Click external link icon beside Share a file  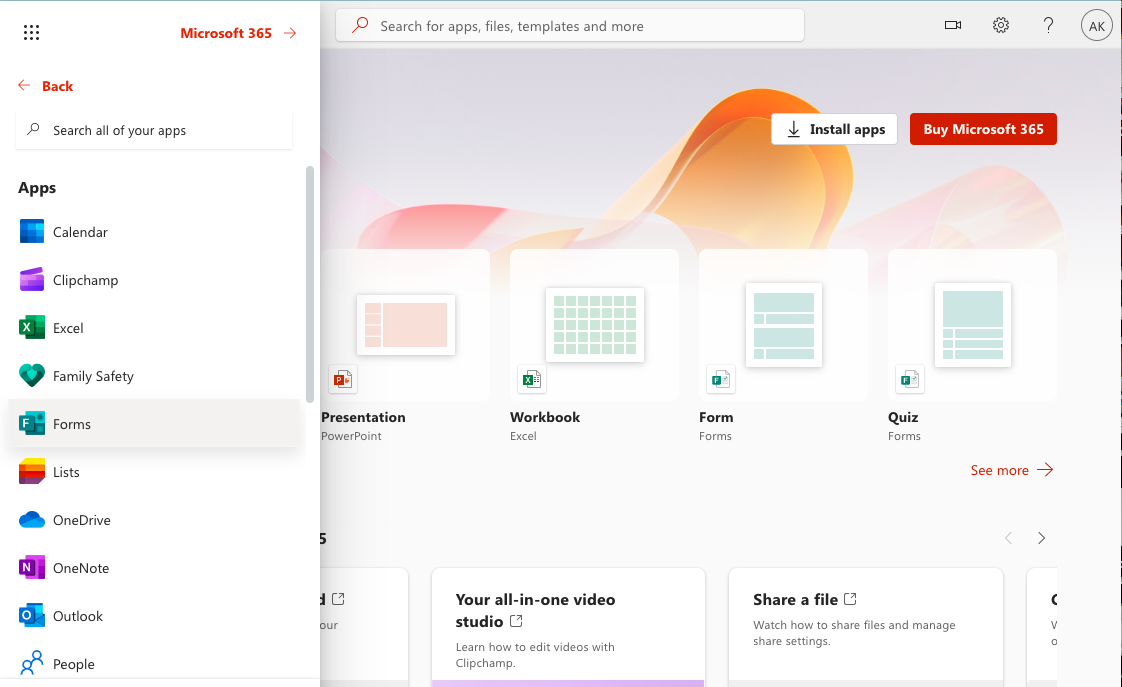(x=850, y=599)
